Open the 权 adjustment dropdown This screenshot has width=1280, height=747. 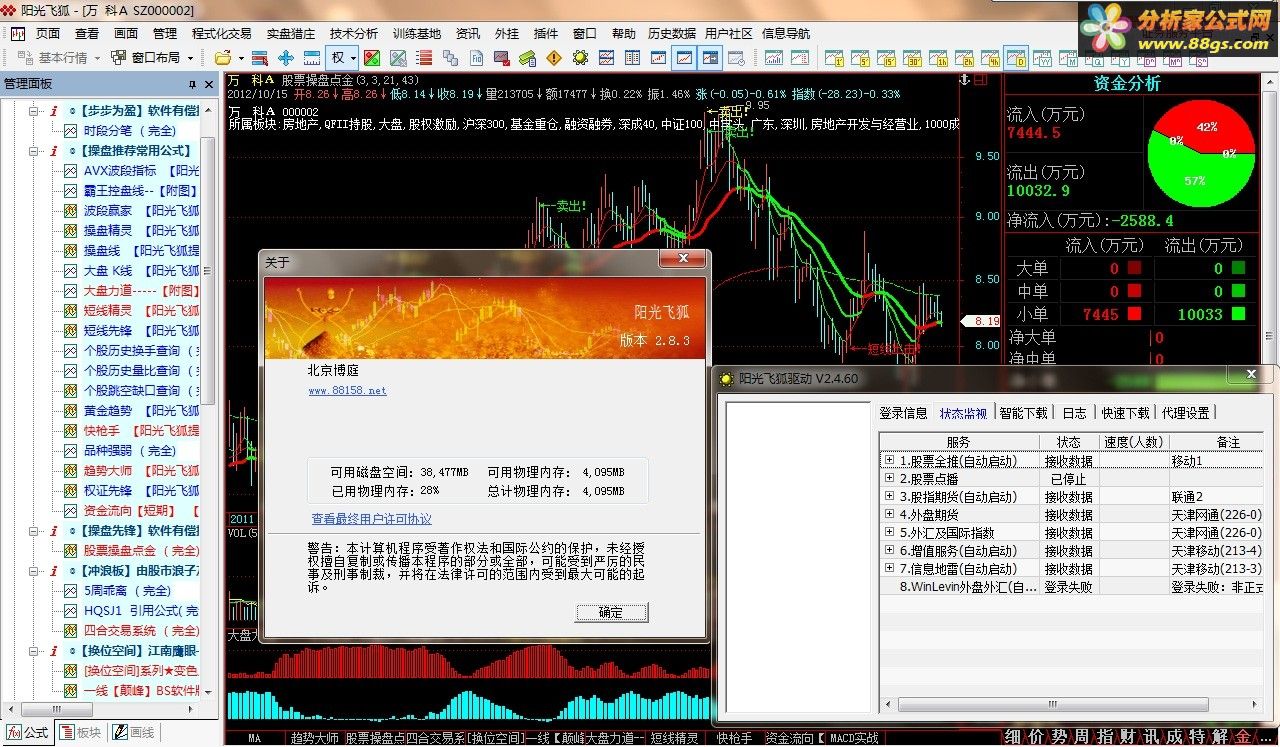(x=353, y=58)
